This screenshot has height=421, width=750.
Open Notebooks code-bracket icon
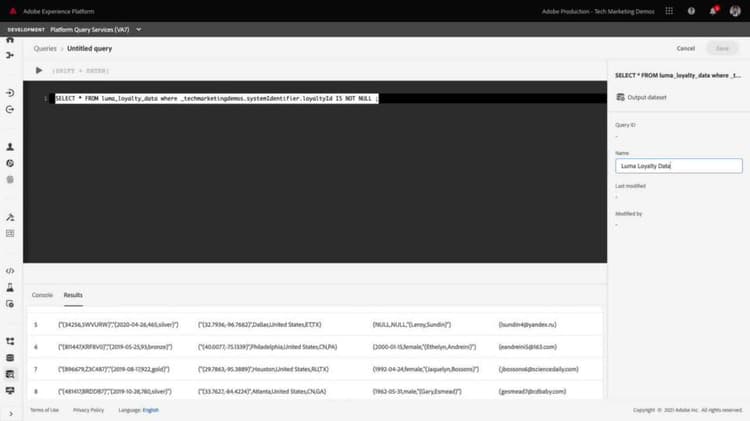click(10, 271)
